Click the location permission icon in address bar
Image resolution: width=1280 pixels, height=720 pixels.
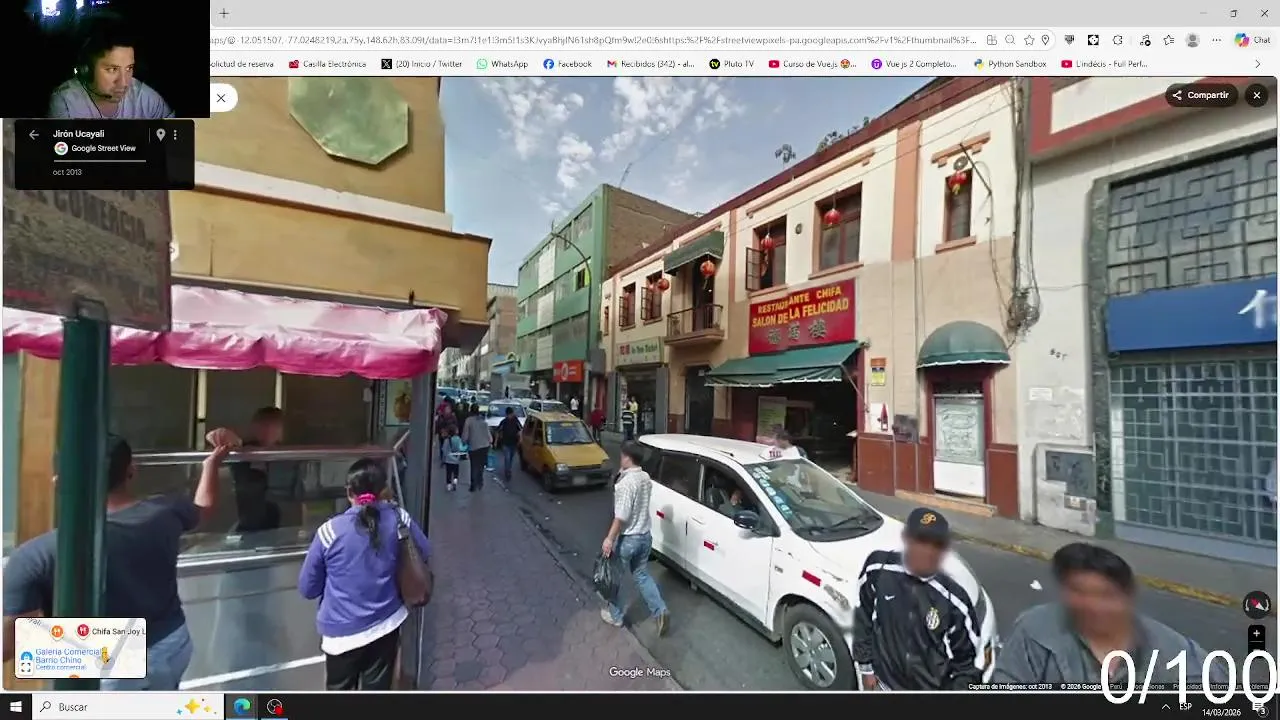[1045, 40]
